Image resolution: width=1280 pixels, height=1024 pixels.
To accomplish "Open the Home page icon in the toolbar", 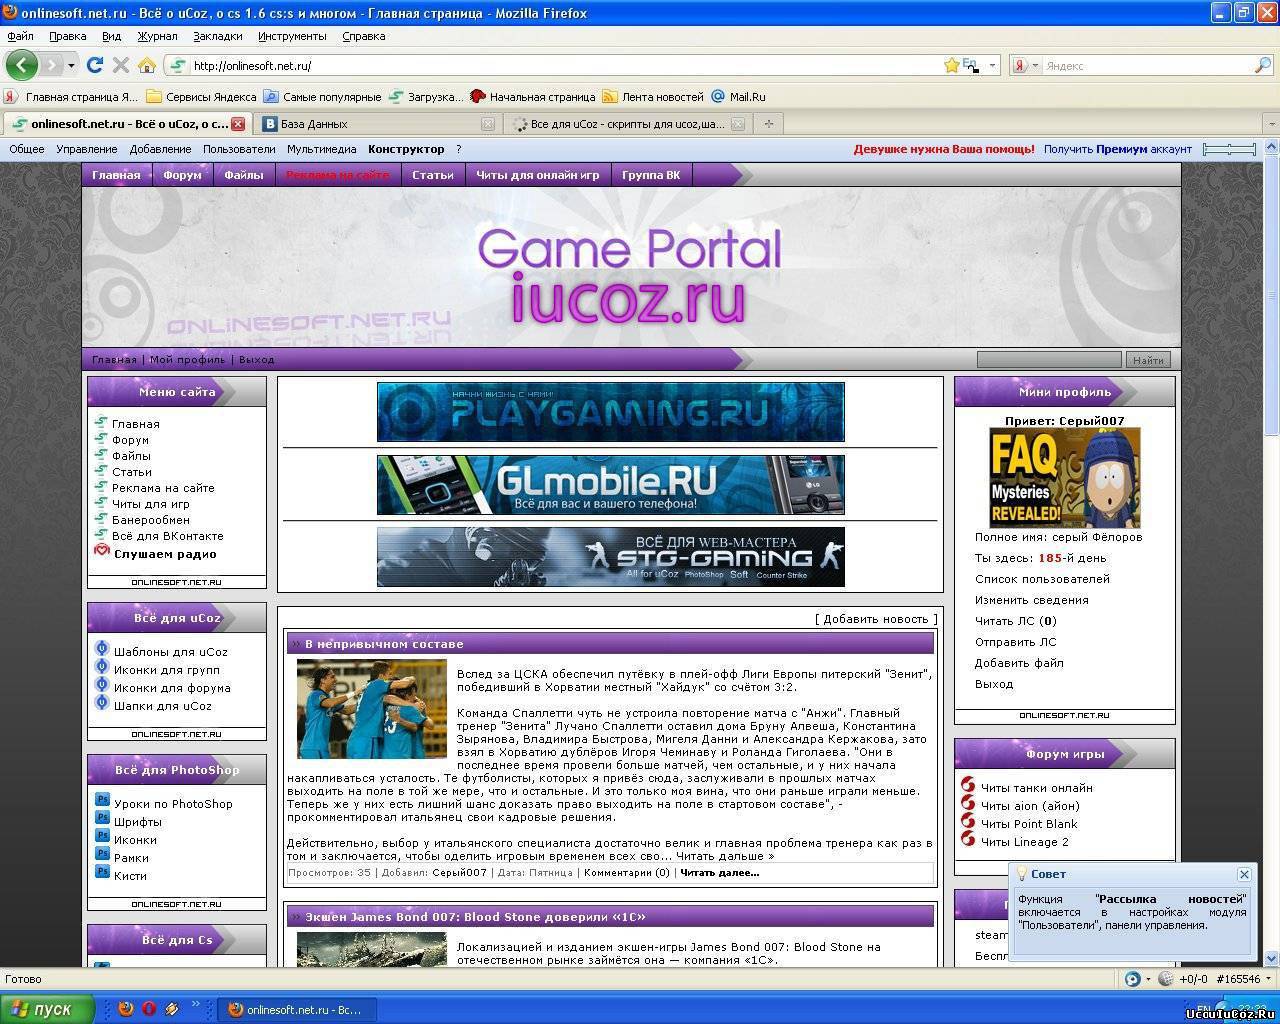I will tap(147, 65).
